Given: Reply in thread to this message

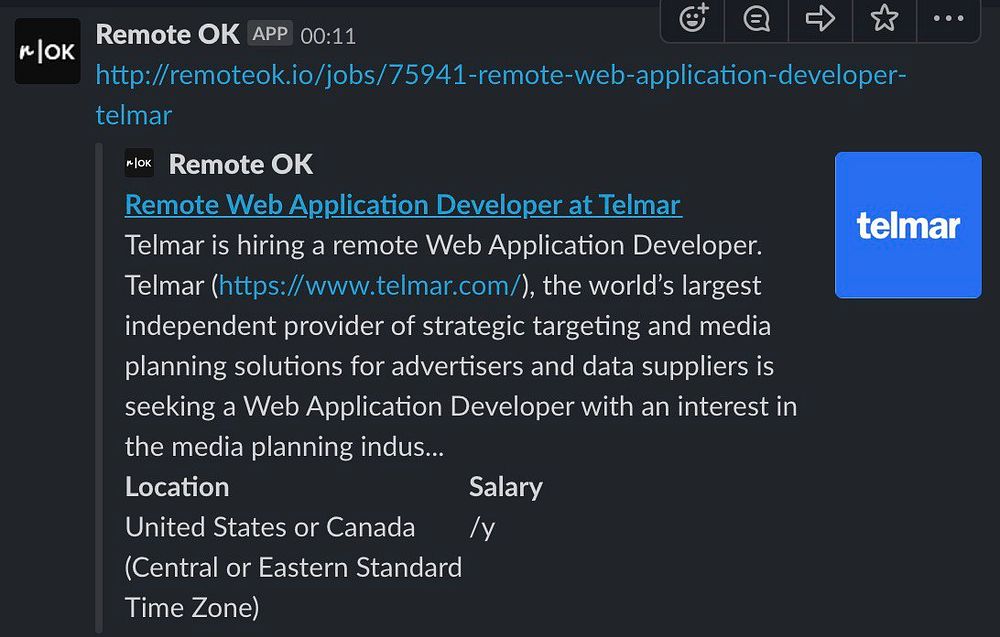Looking at the screenshot, I should 757,18.
